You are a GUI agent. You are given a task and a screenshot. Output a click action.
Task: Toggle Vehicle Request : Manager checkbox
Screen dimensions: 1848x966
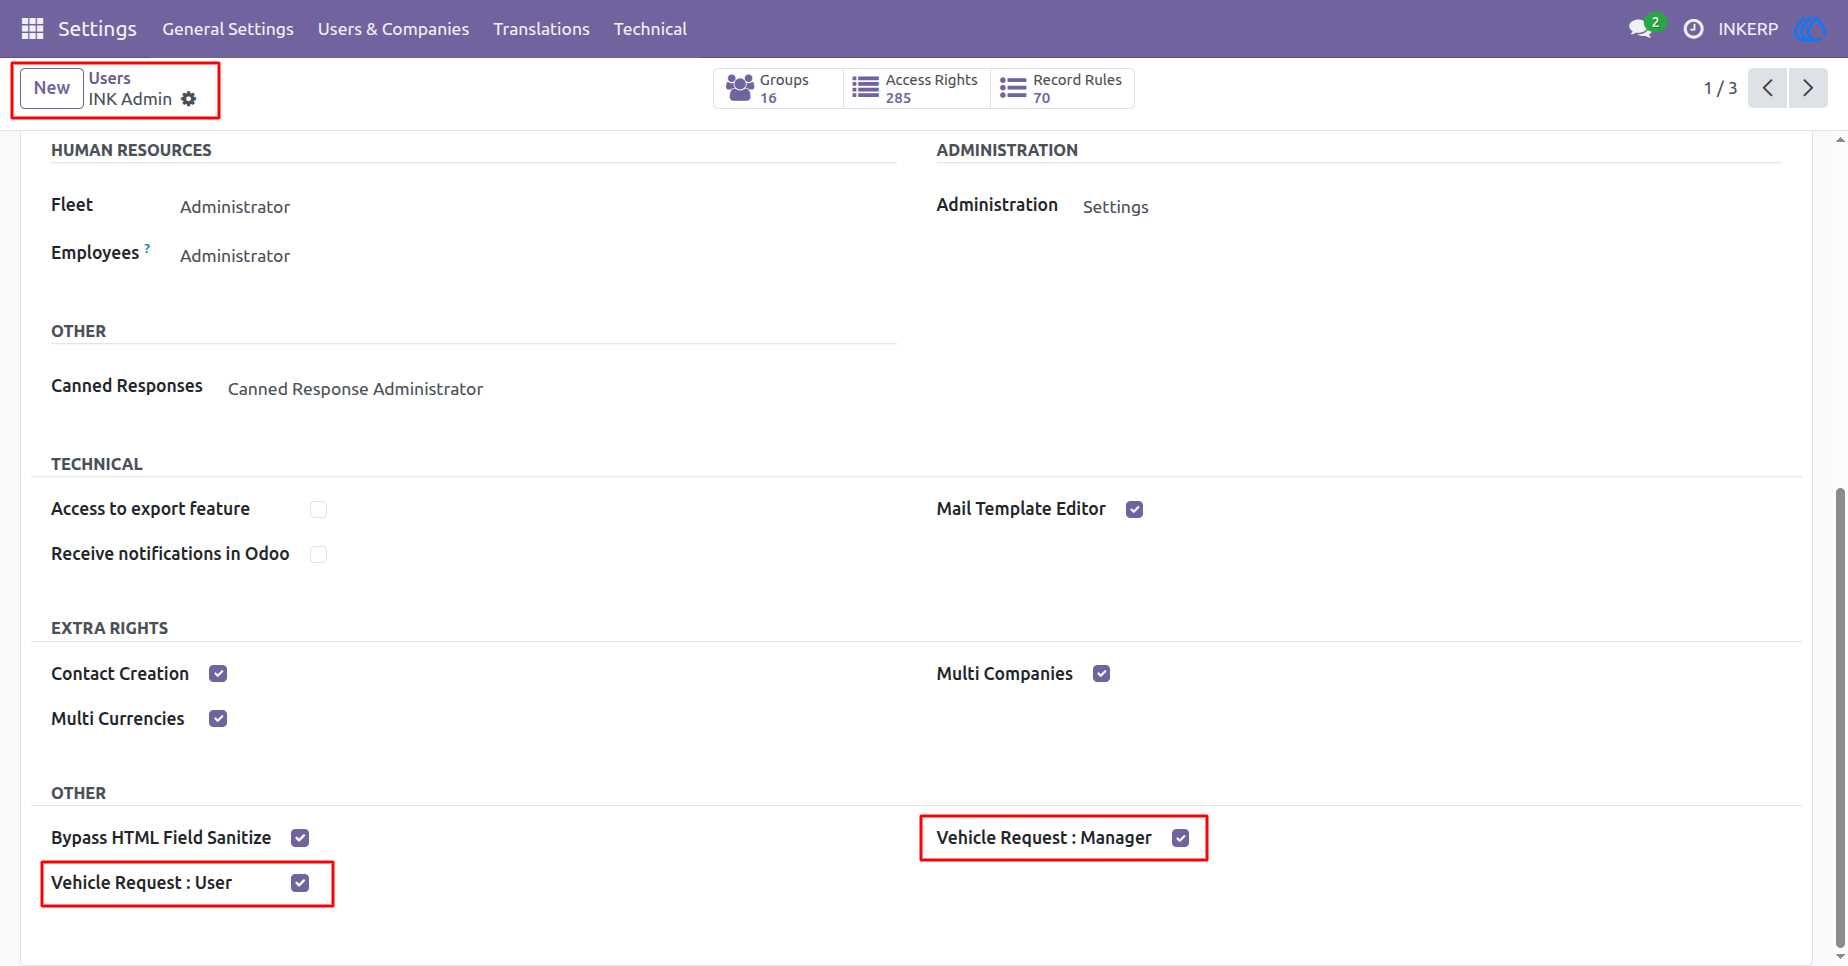pyautogui.click(x=1181, y=838)
